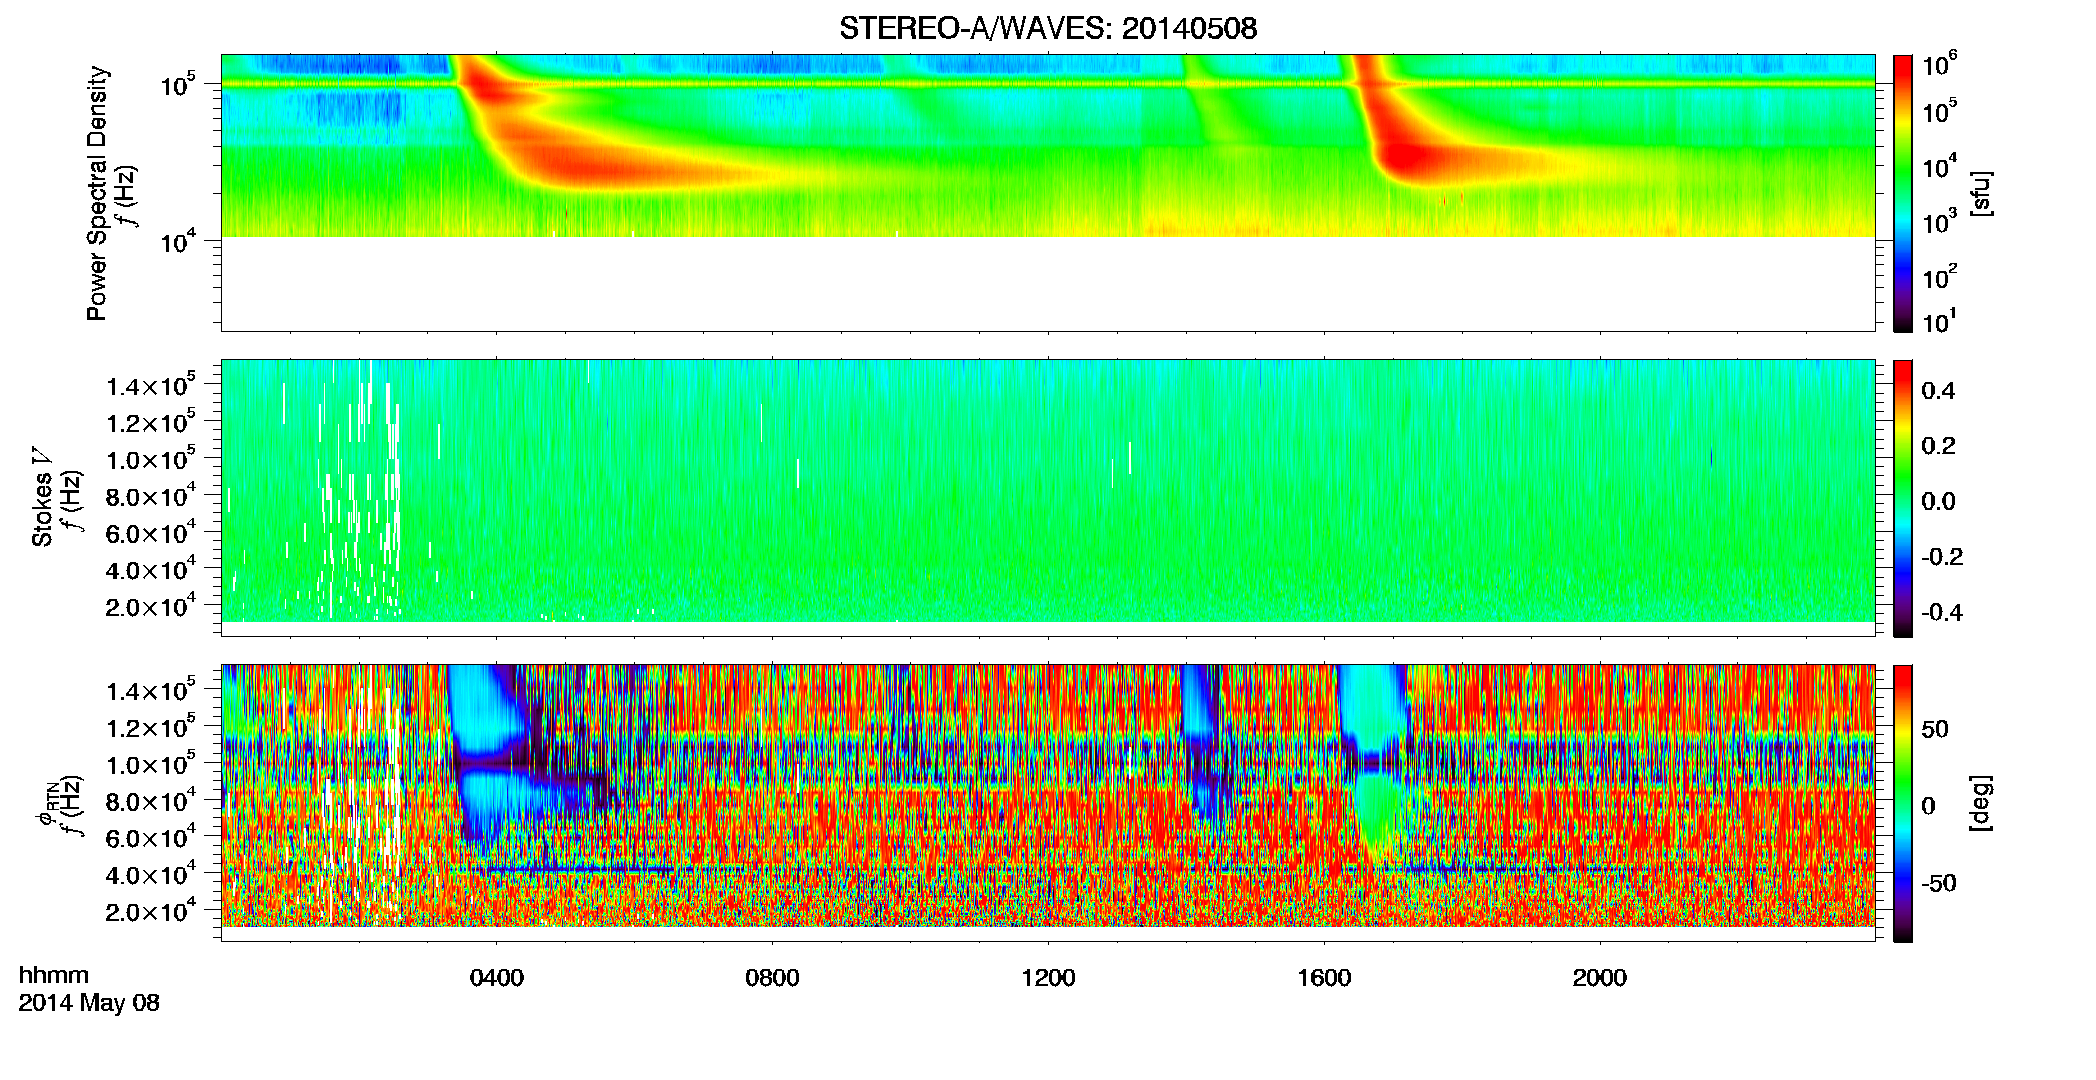Click the 0.0 tick on Stokes V colorbar
2096x1080 pixels.
1938,501
